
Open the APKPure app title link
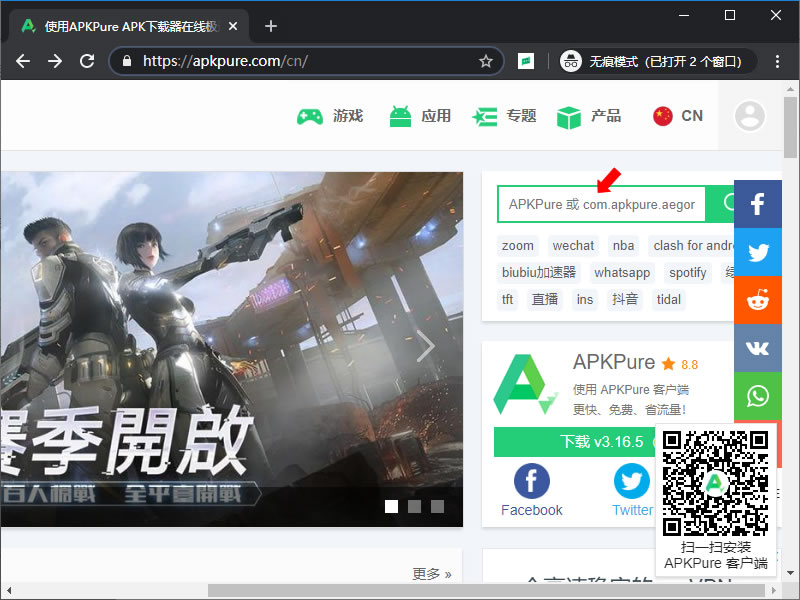[x=614, y=362]
